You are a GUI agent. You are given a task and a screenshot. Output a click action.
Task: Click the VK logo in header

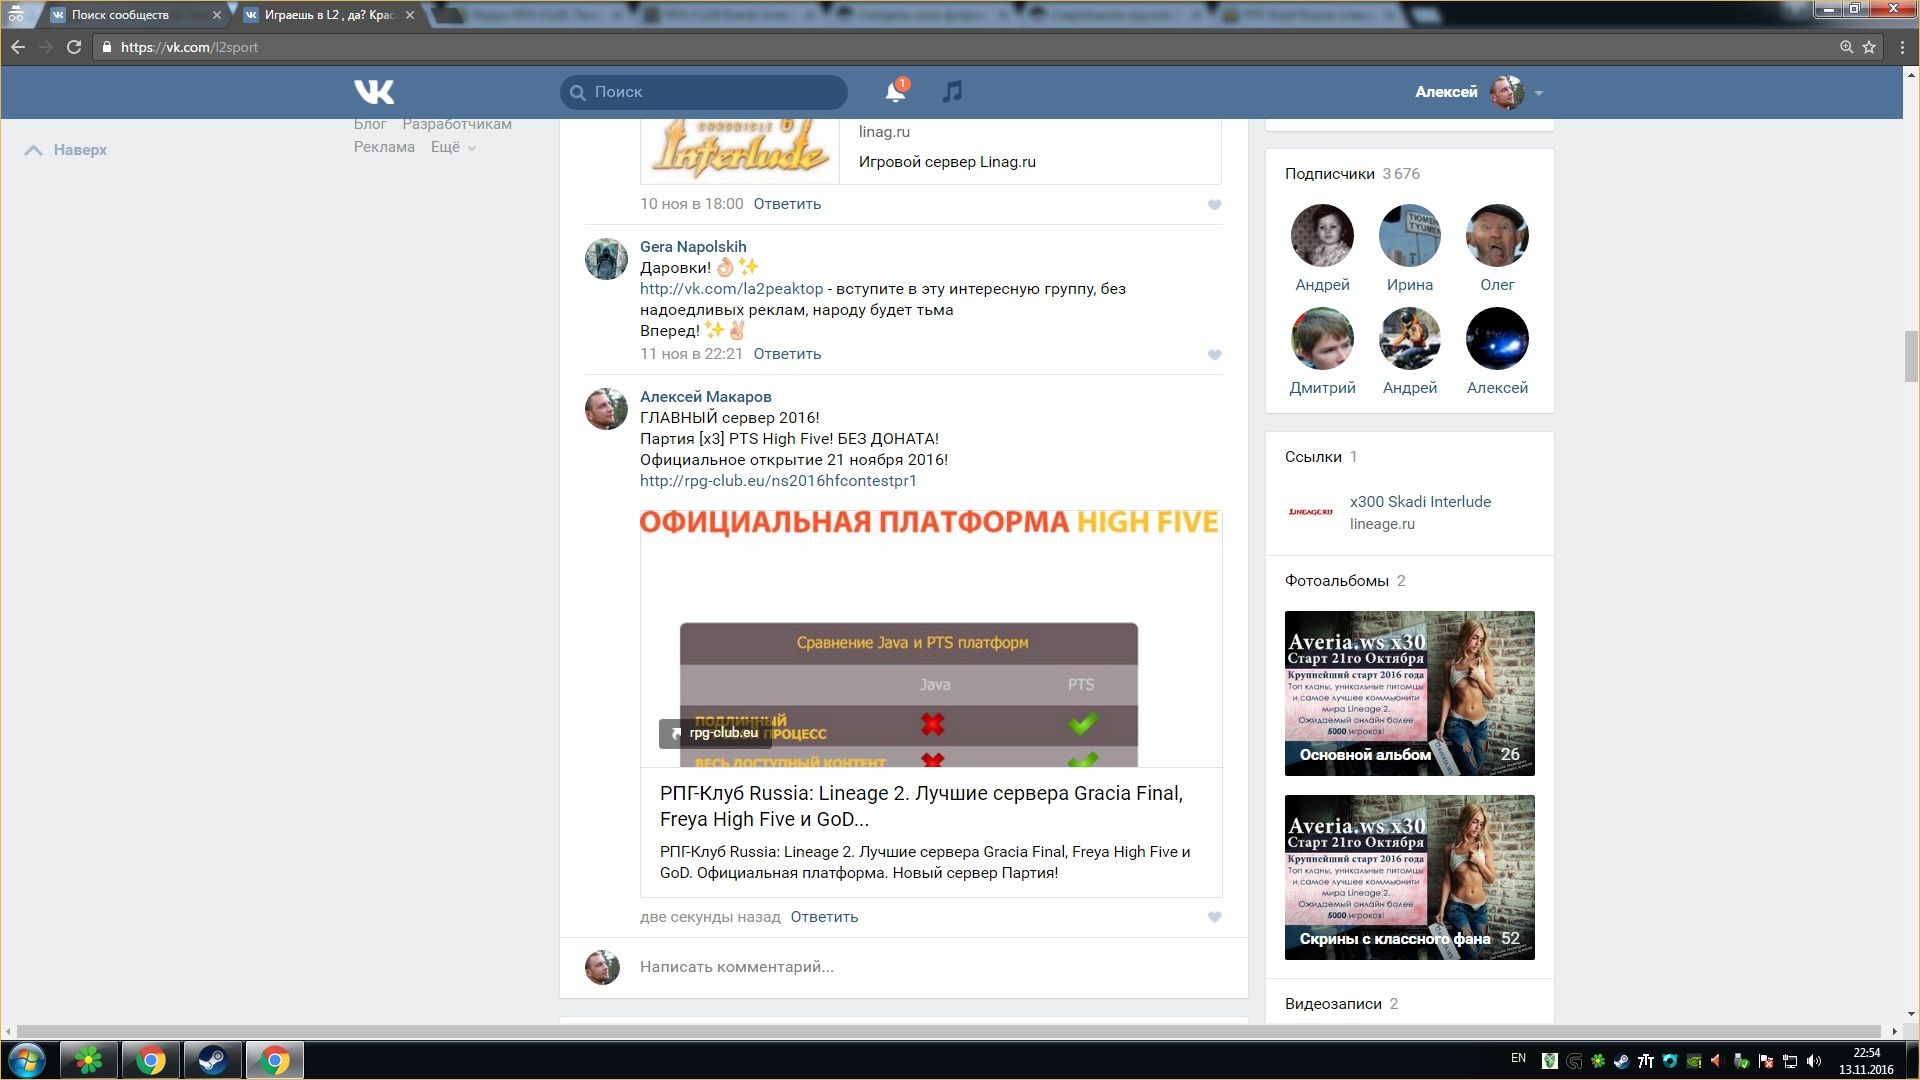(374, 92)
